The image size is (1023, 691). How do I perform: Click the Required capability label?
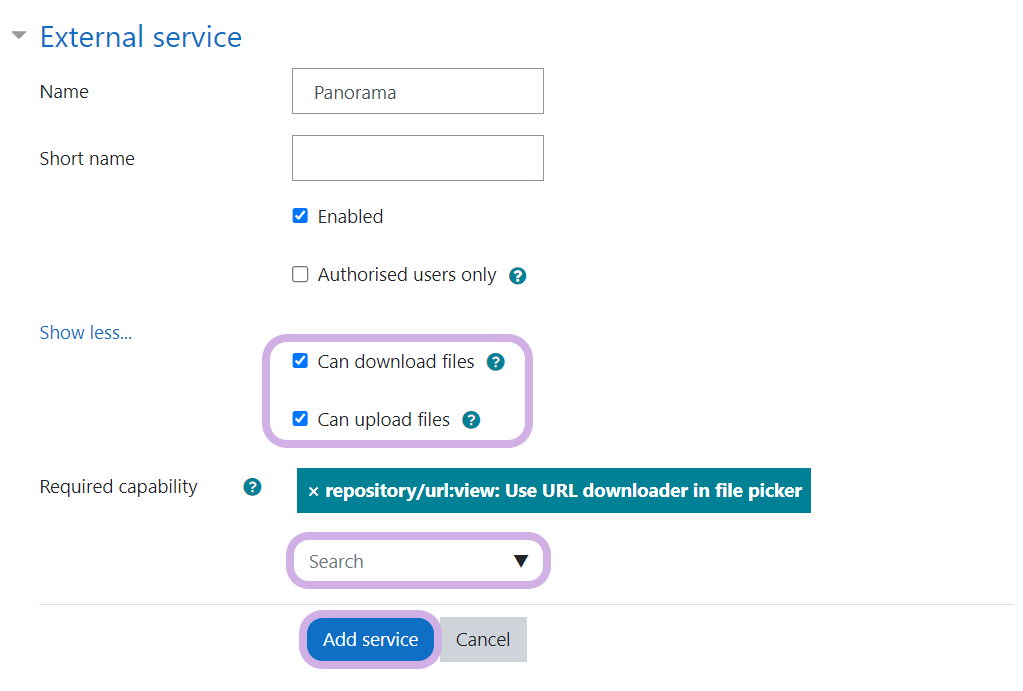point(118,487)
